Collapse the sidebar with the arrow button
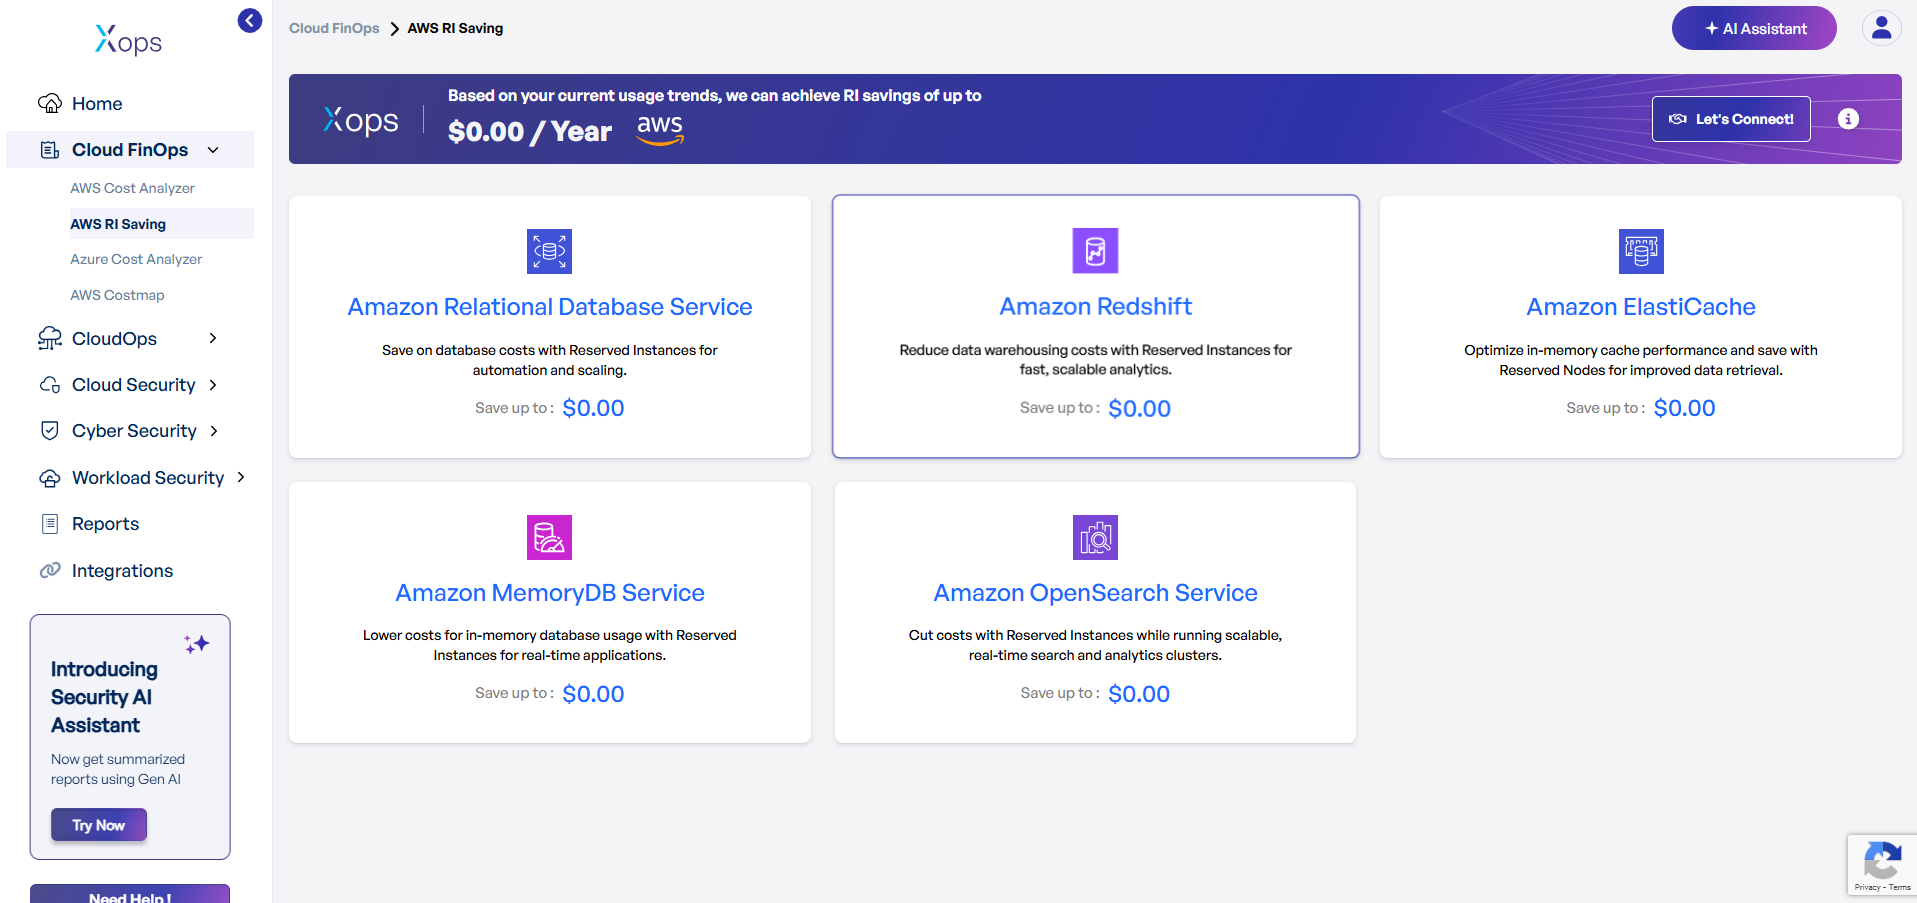 pyautogui.click(x=249, y=21)
